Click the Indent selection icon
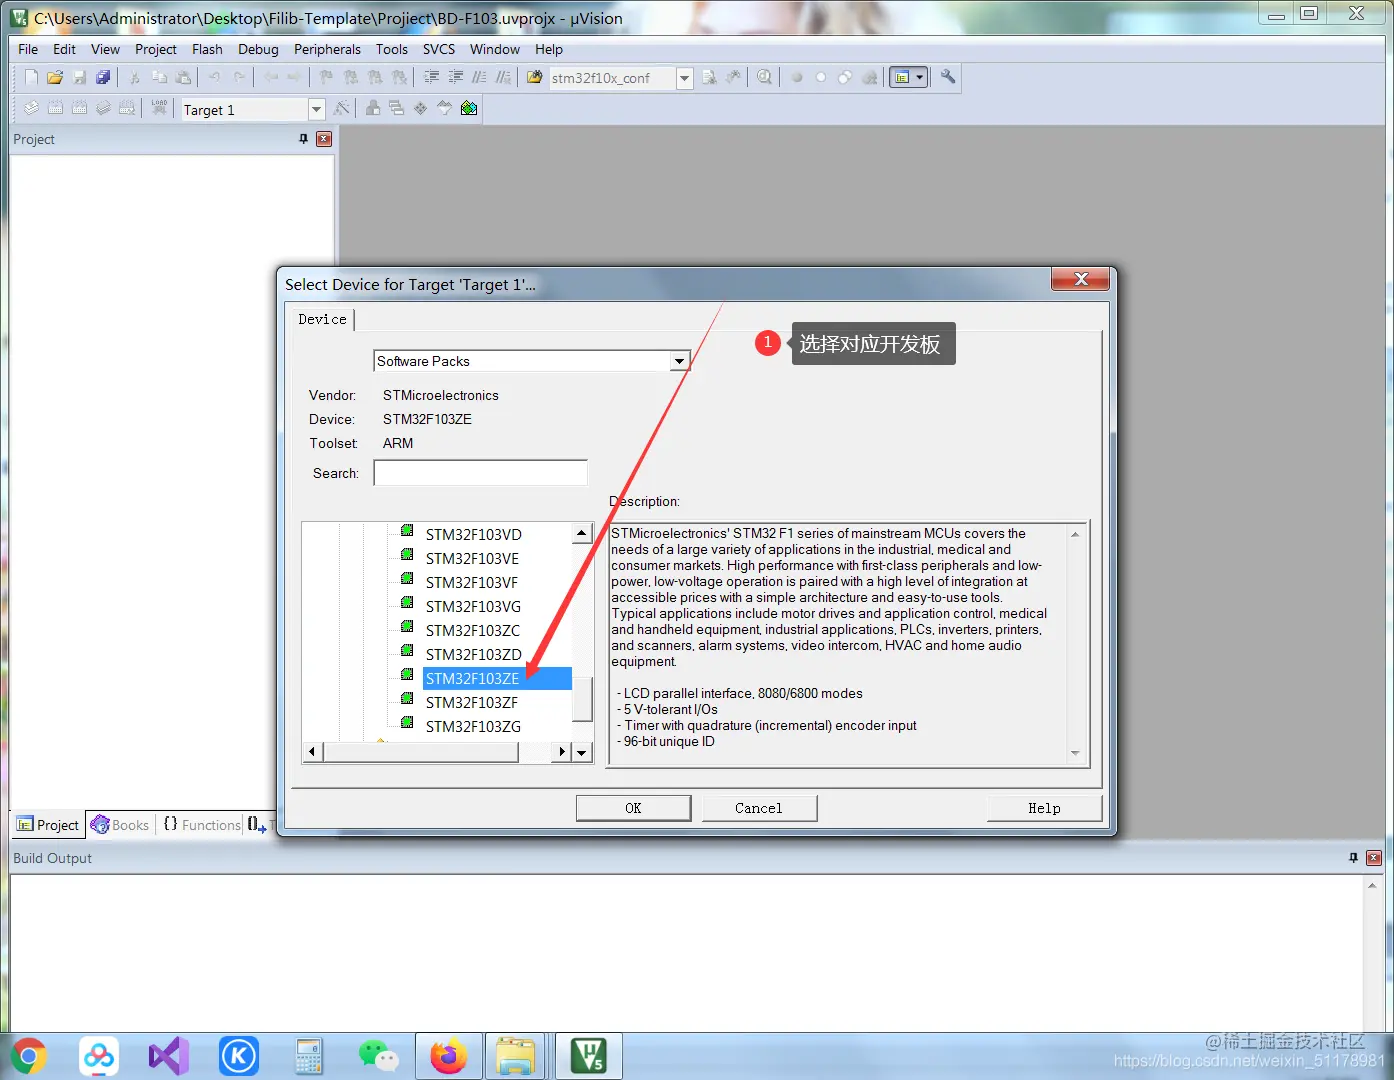 pos(431,77)
